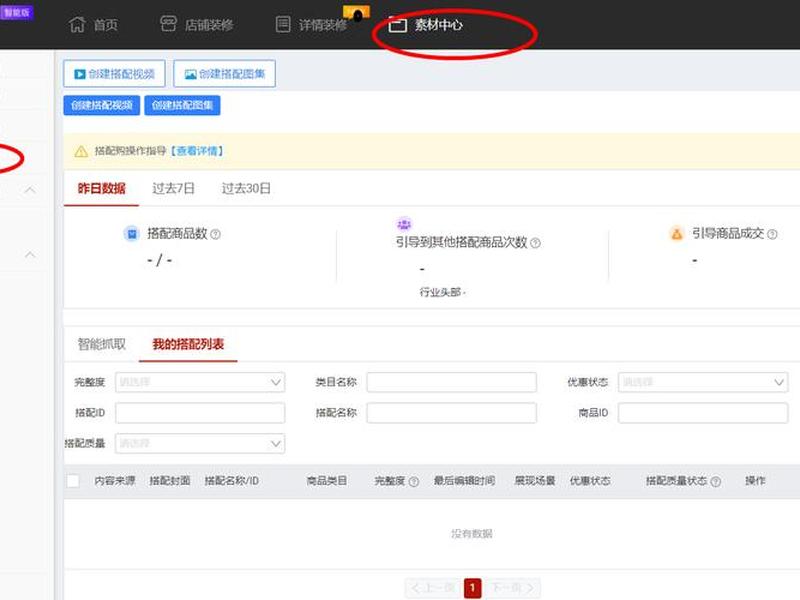The height and width of the screenshot is (600, 800).
Task: Open the 搭配质量 dropdown
Action: pyautogui.click(x=200, y=443)
